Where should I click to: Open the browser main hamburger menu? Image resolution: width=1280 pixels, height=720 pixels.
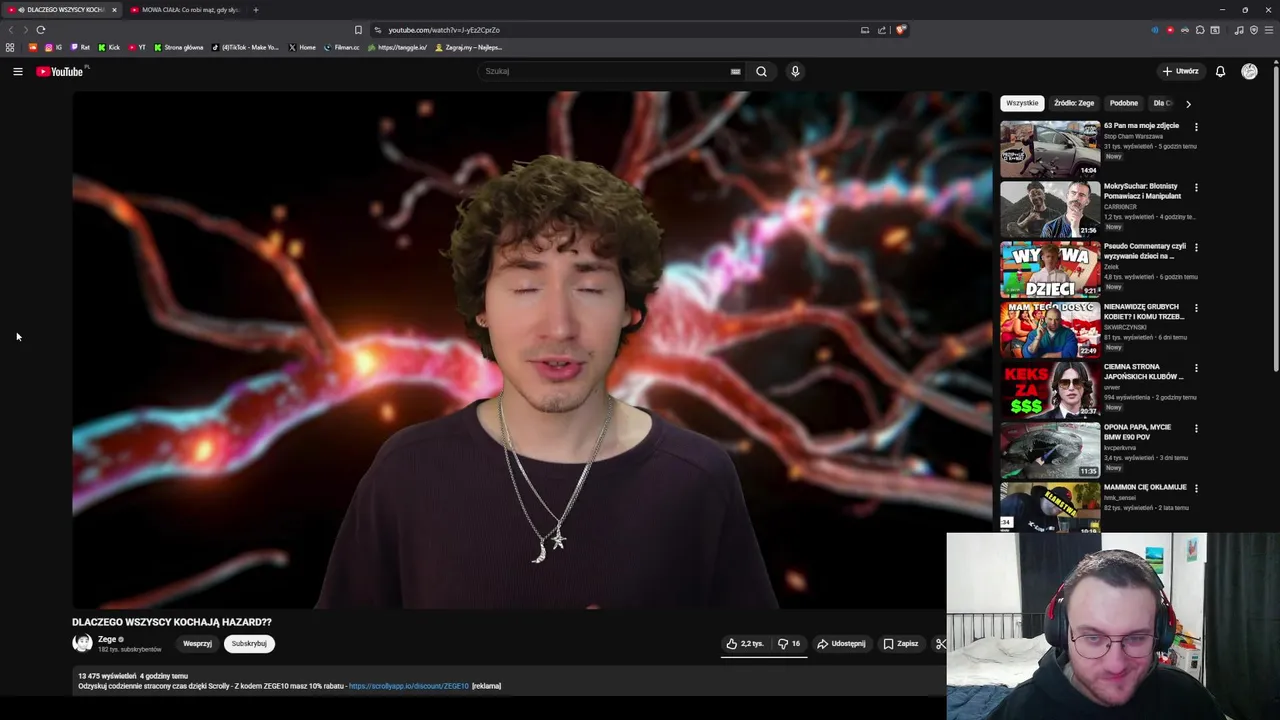click(x=1269, y=30)
